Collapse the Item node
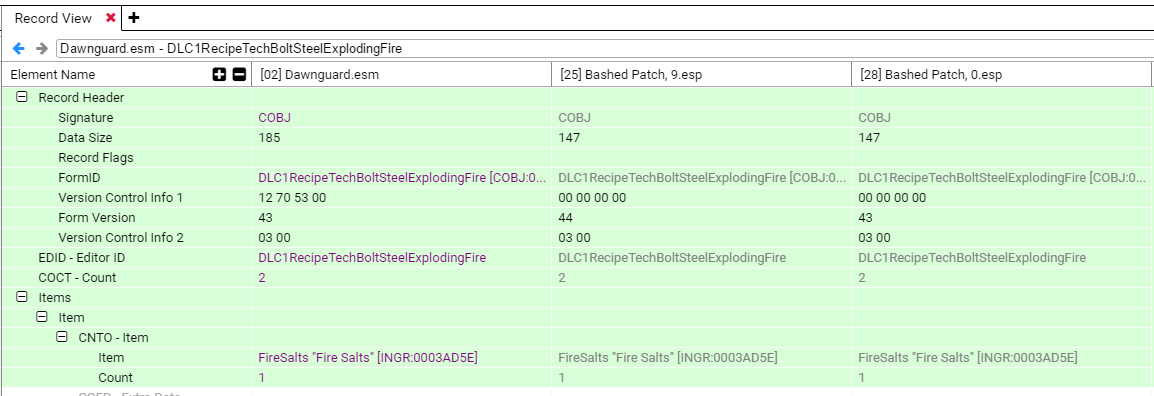1154x396 pixels. coord(42,317)
